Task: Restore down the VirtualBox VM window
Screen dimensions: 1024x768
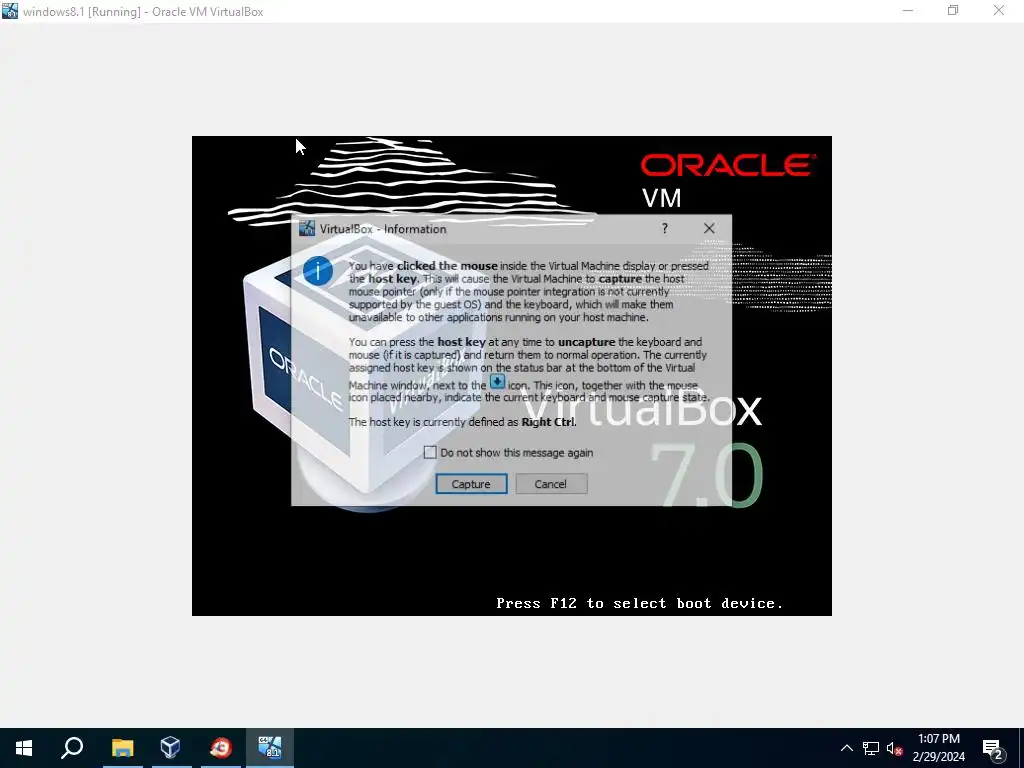Action: (953, 10)
